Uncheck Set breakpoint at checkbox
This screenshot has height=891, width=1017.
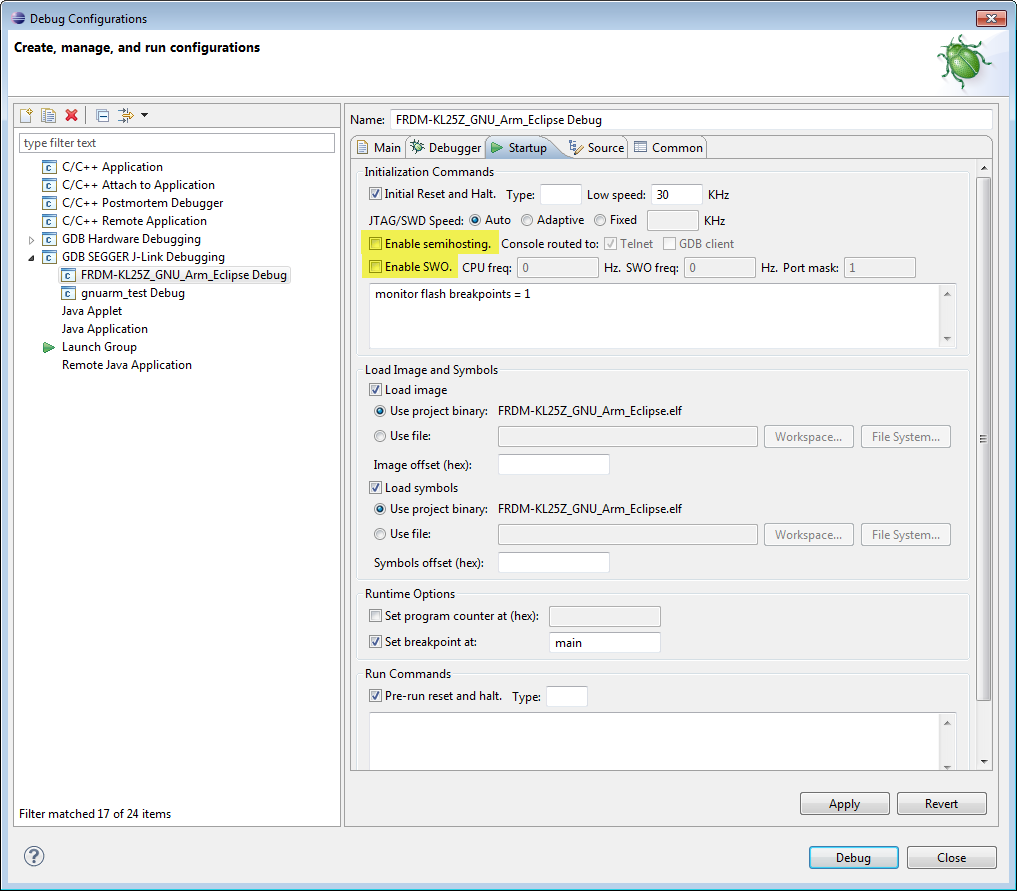(x=376, y=642)
